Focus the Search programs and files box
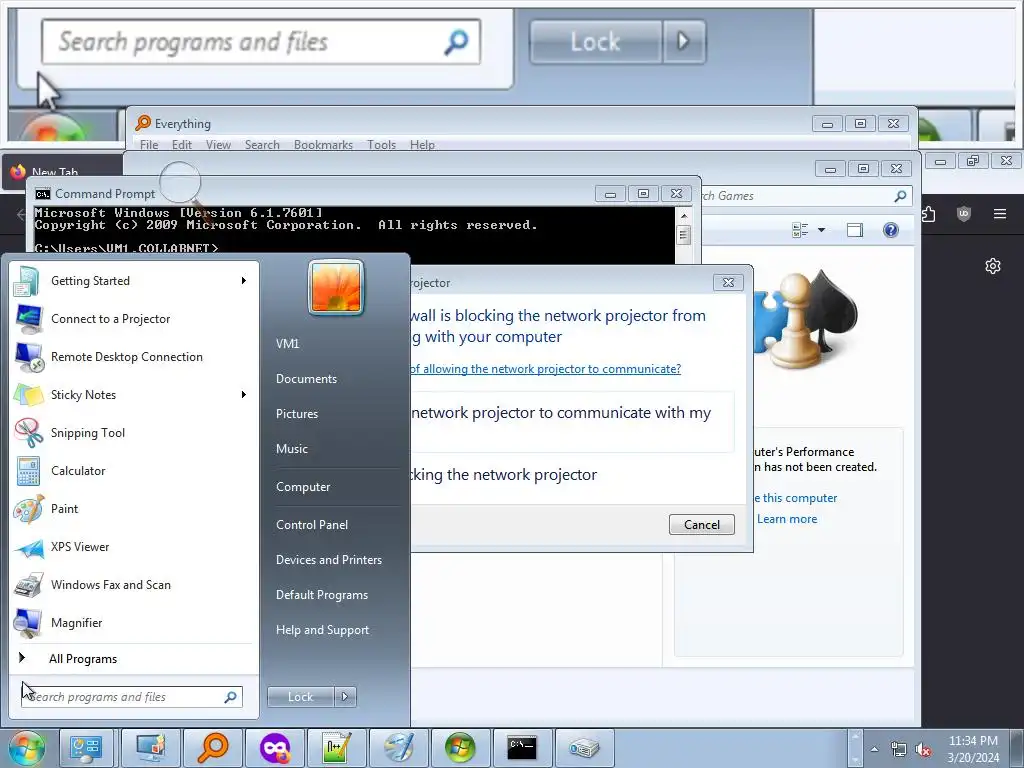This screenshot has width=1024, height=768. click(x=131, y=697)
